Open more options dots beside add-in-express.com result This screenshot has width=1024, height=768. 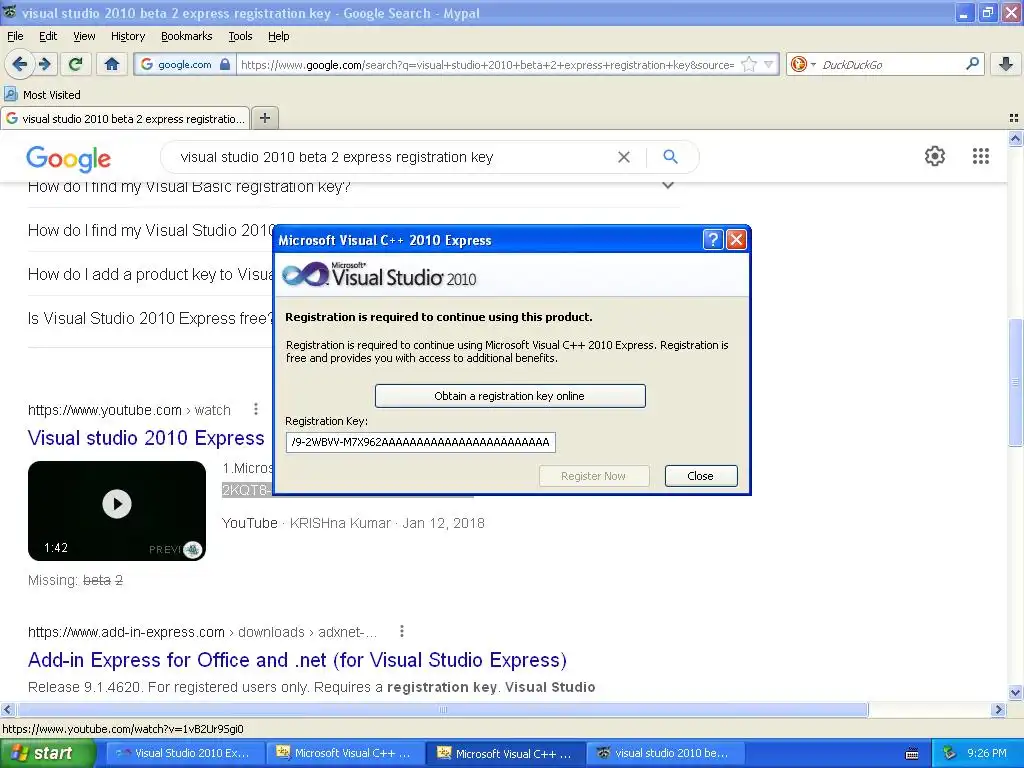point(402,632)
